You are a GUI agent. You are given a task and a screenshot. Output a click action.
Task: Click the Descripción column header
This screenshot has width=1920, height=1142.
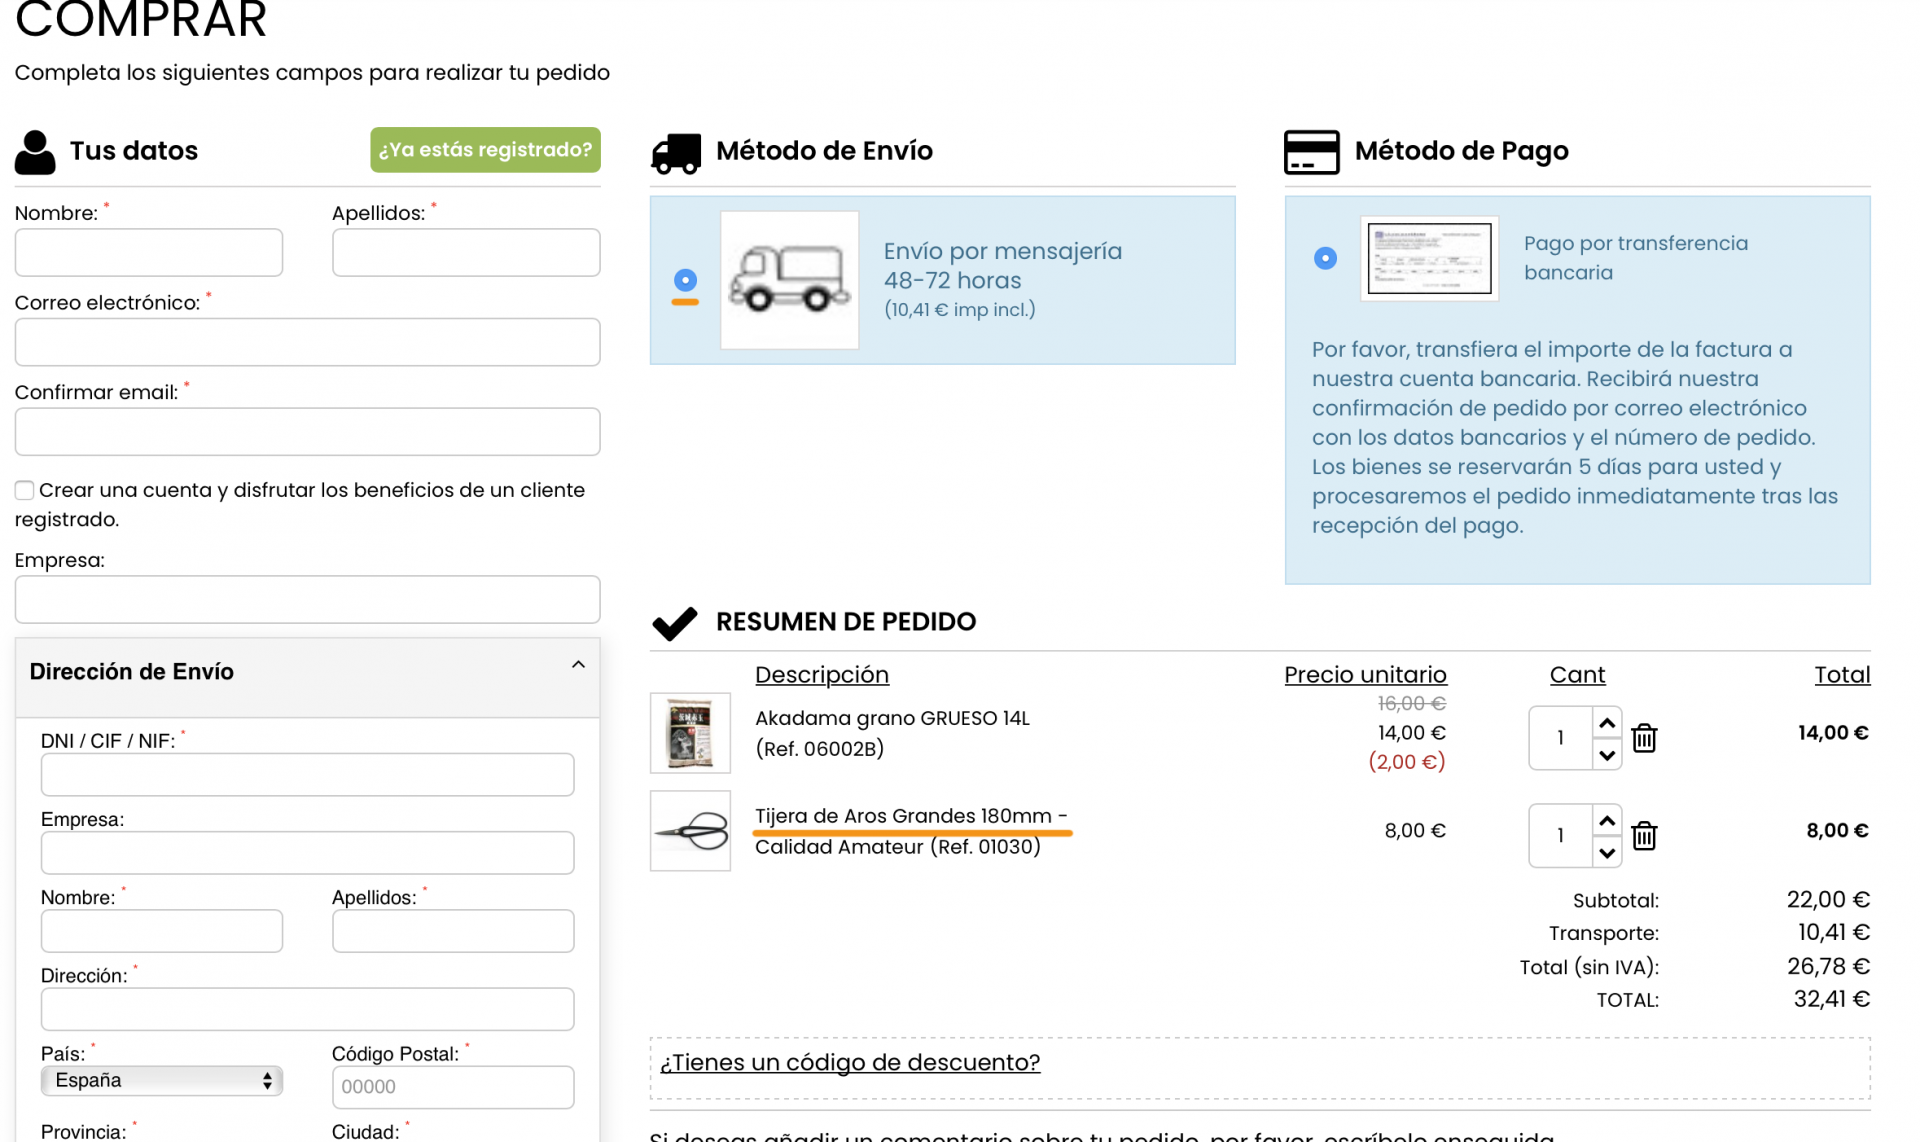click(821, 675)
